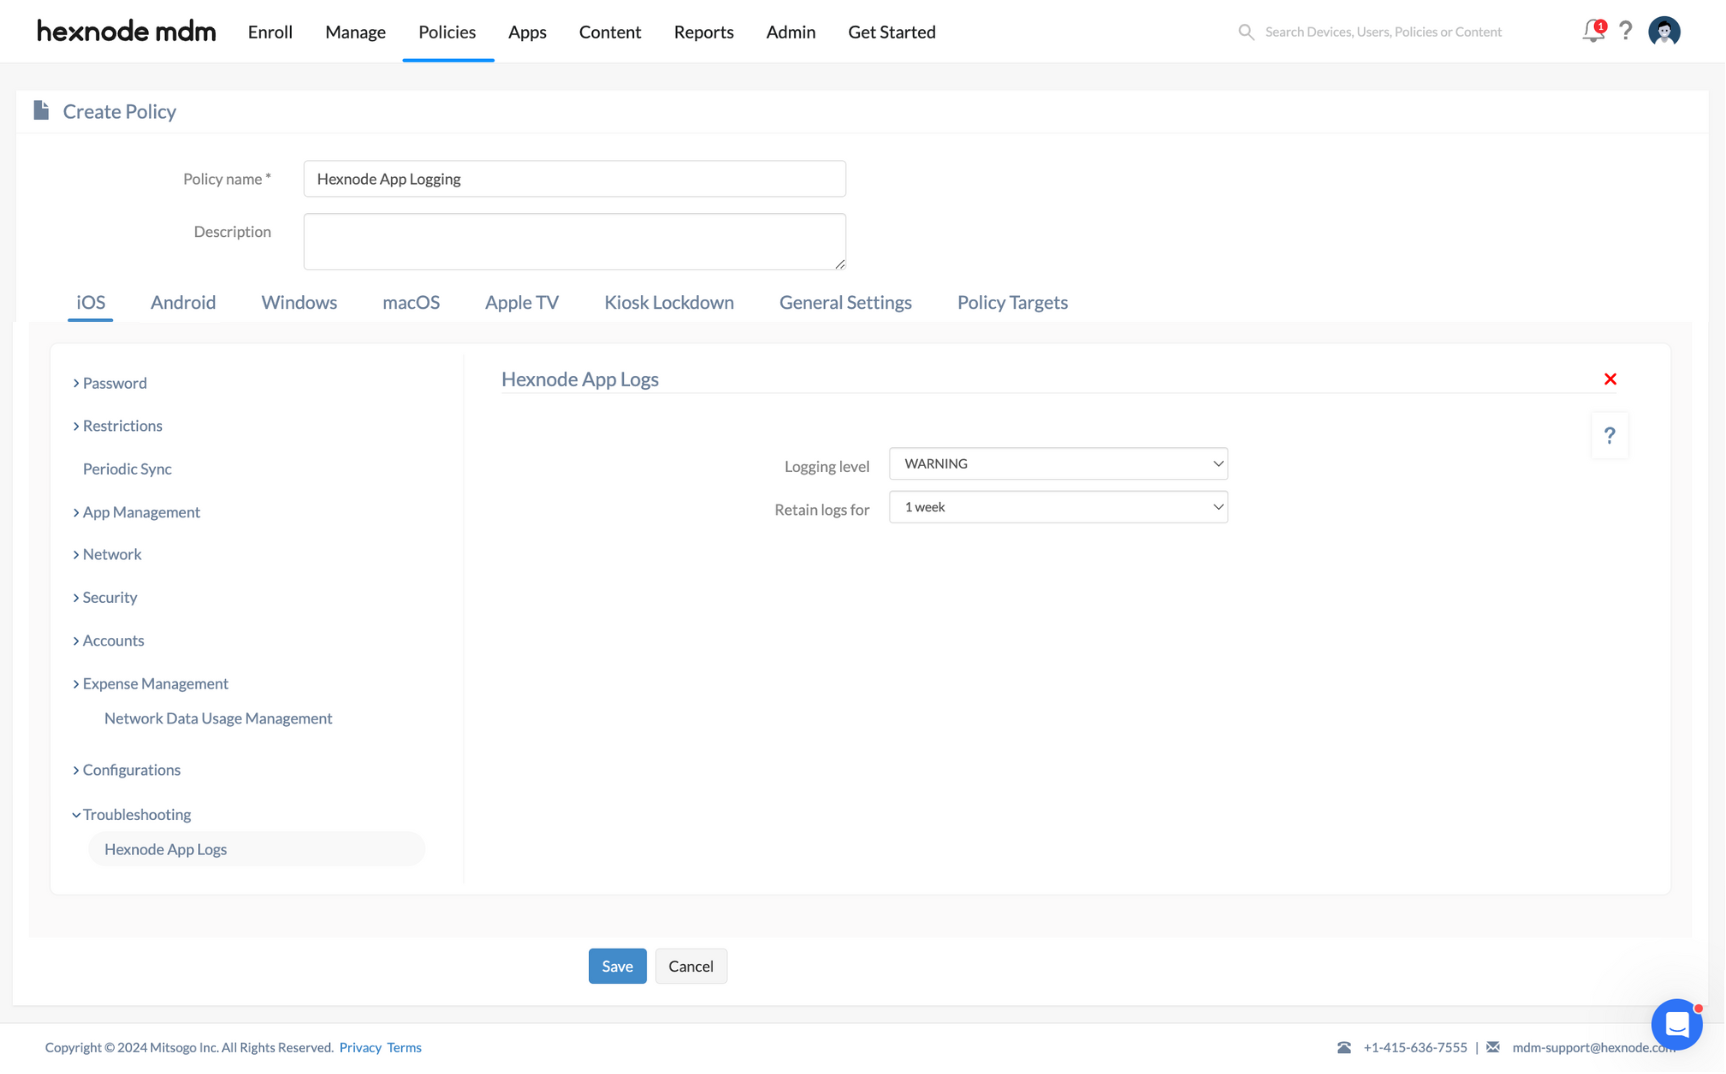Image resolution: width=1726 pixels, height=1074 pixels.
Task: Click the support phone number
Action: 1415,1048
